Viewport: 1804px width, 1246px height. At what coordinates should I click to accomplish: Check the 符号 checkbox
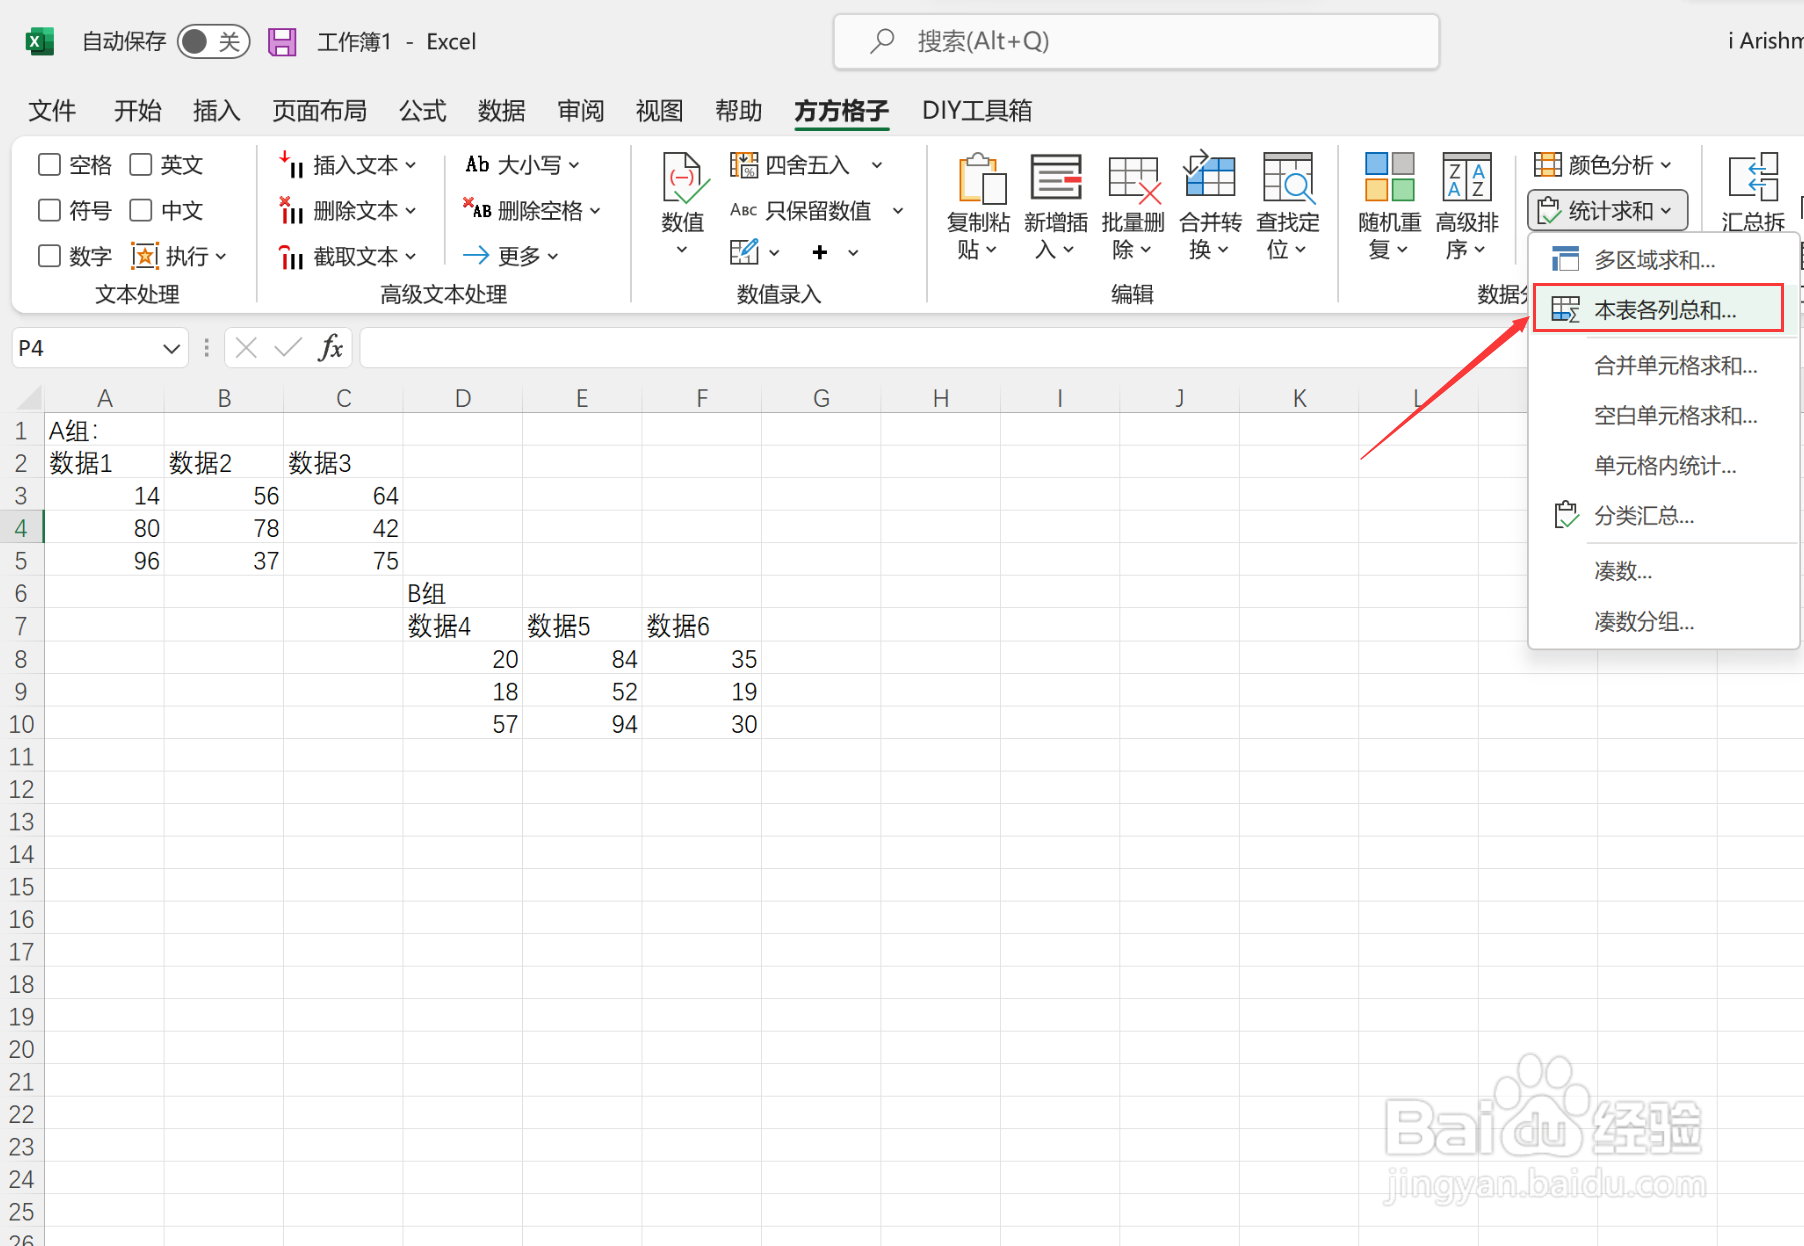tap(49, 210)
